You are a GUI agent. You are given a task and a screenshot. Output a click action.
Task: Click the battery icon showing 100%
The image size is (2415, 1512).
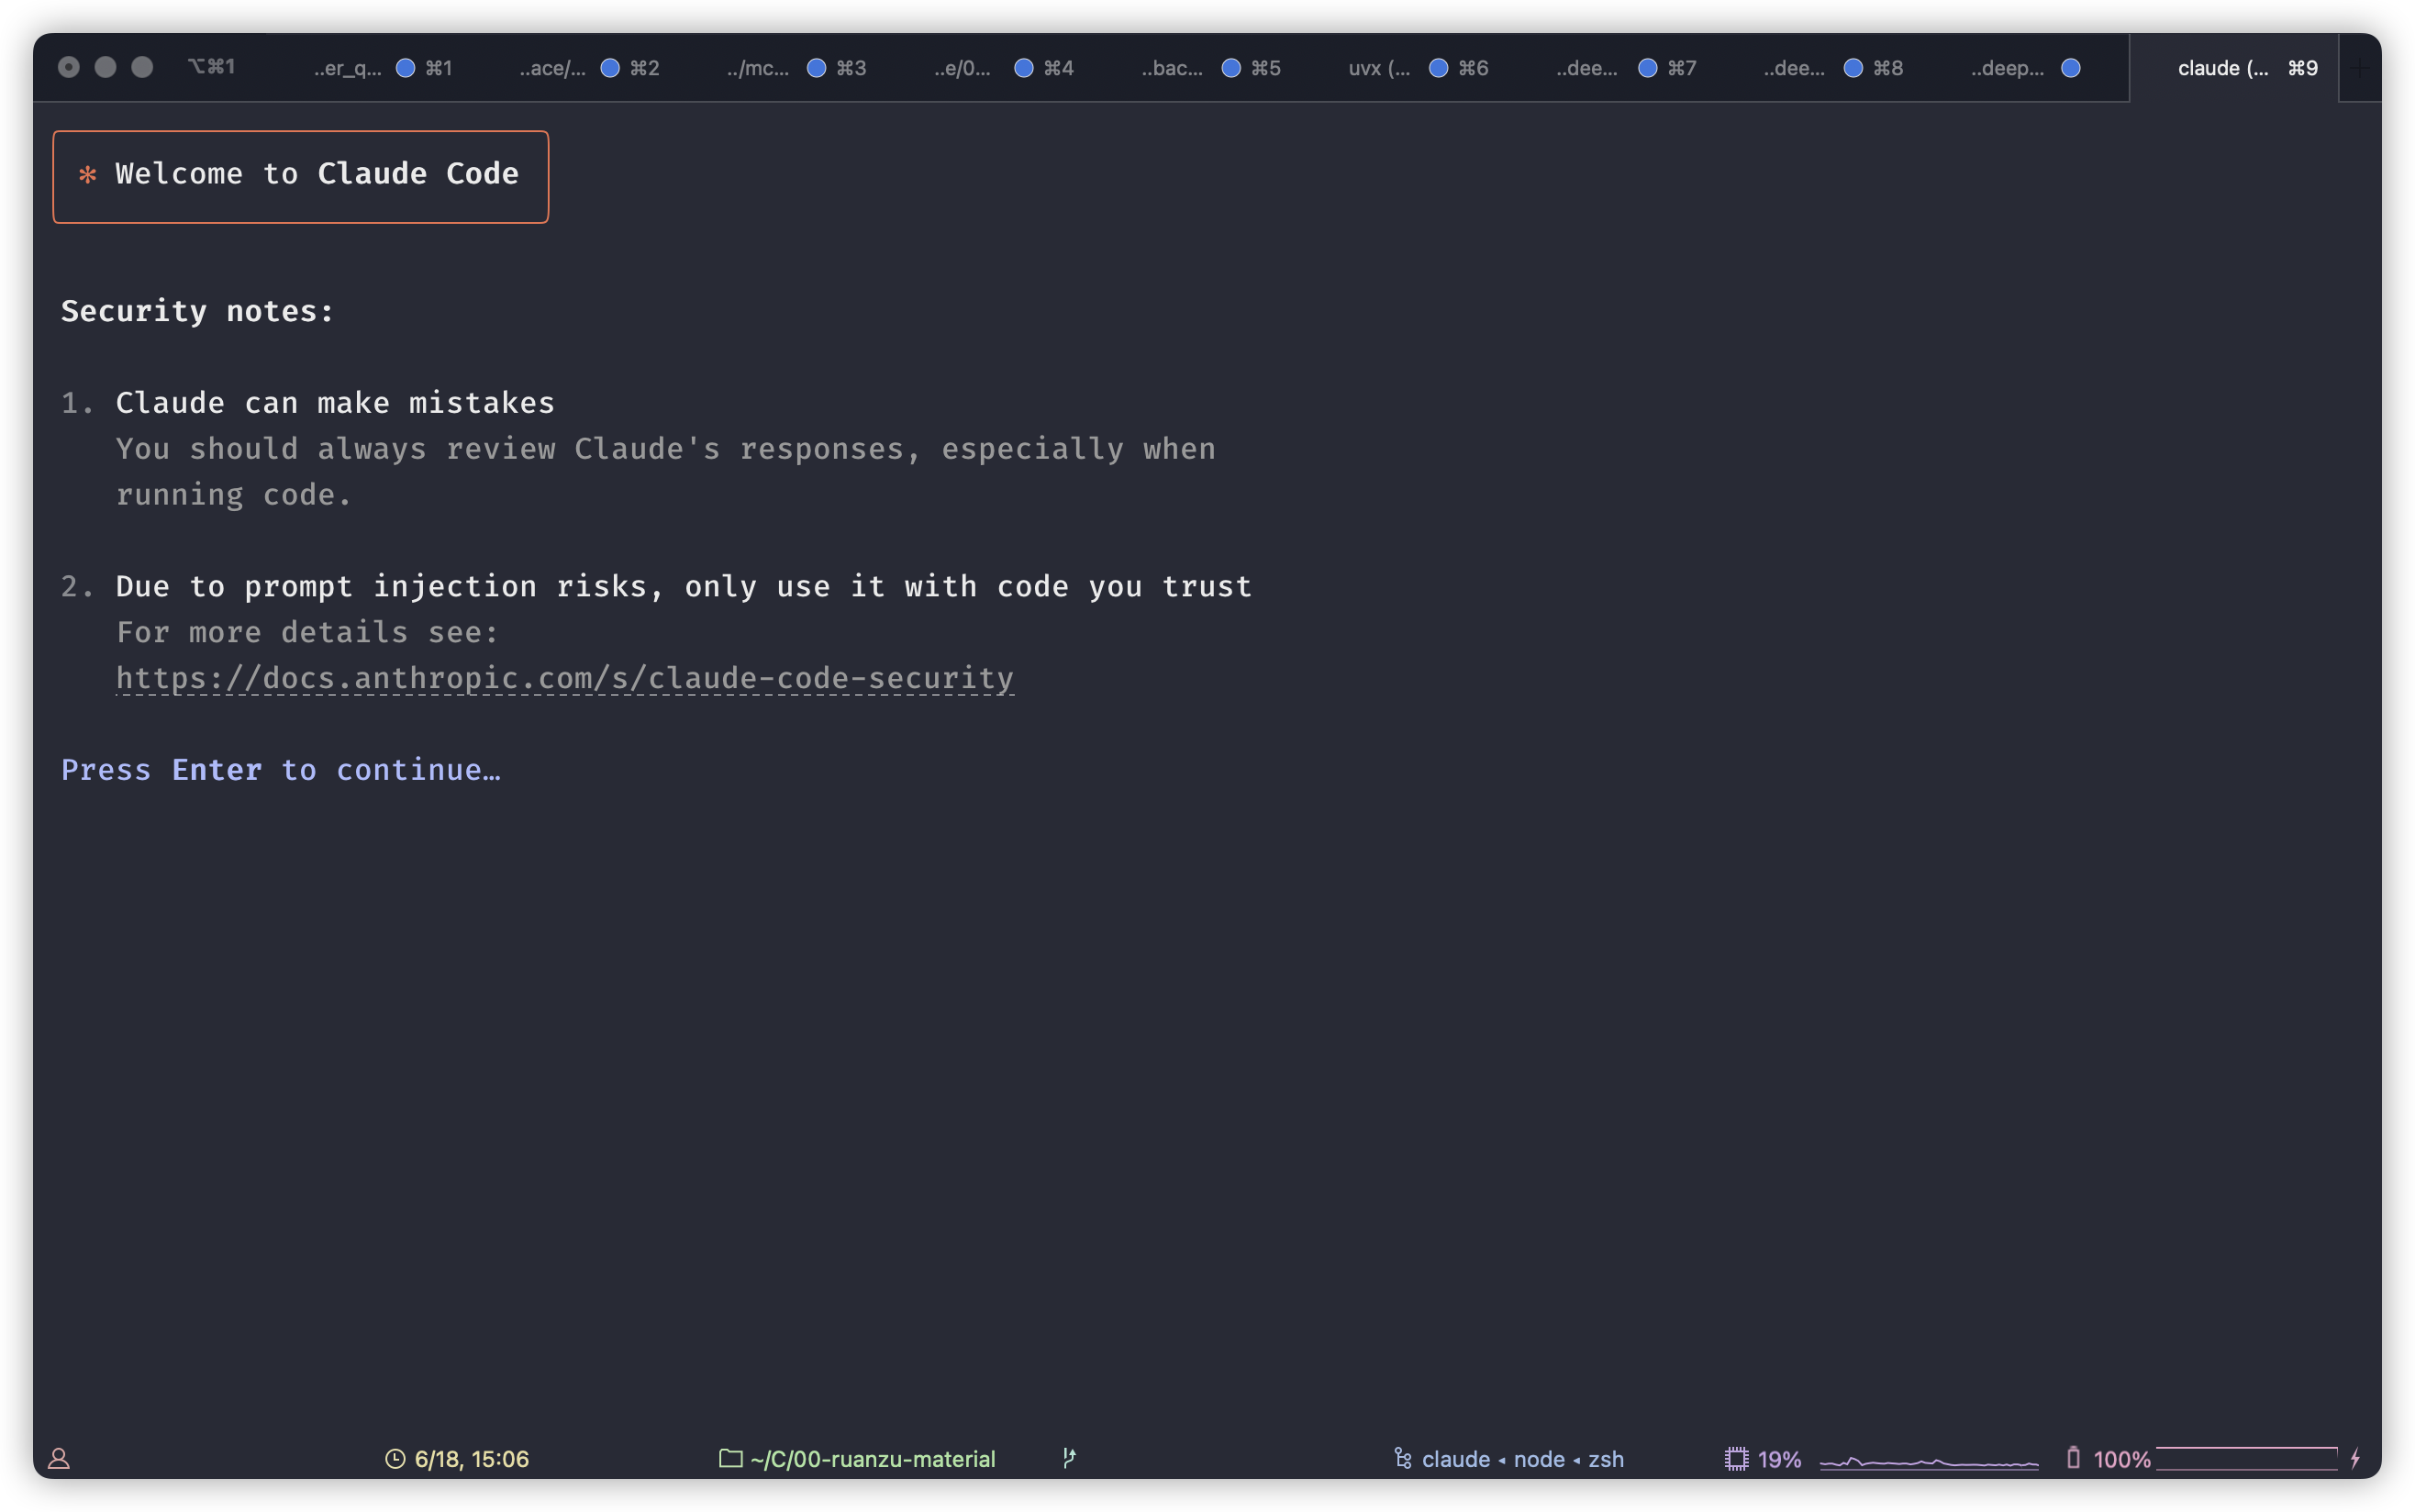pos(2073,1458)
